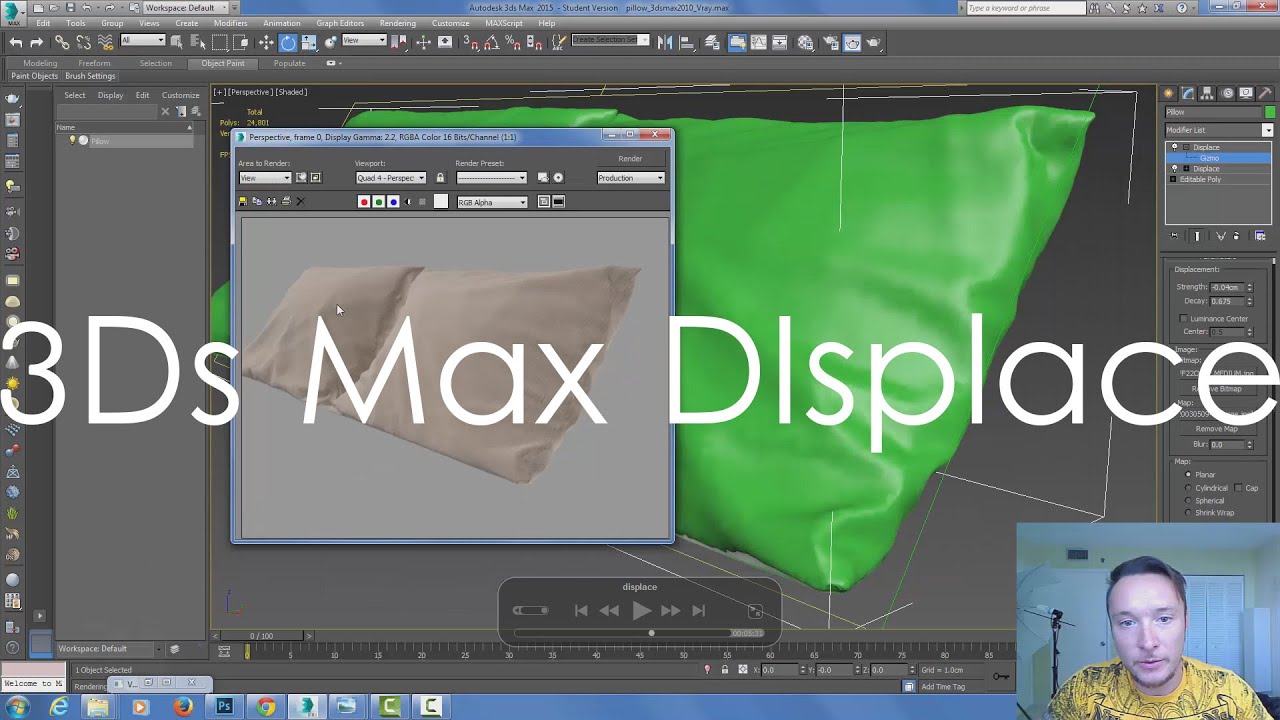This screenshot has height=720, width=1280.
Task: Open Photoshop from the taskbar
Action: click(x=224, y=707)
